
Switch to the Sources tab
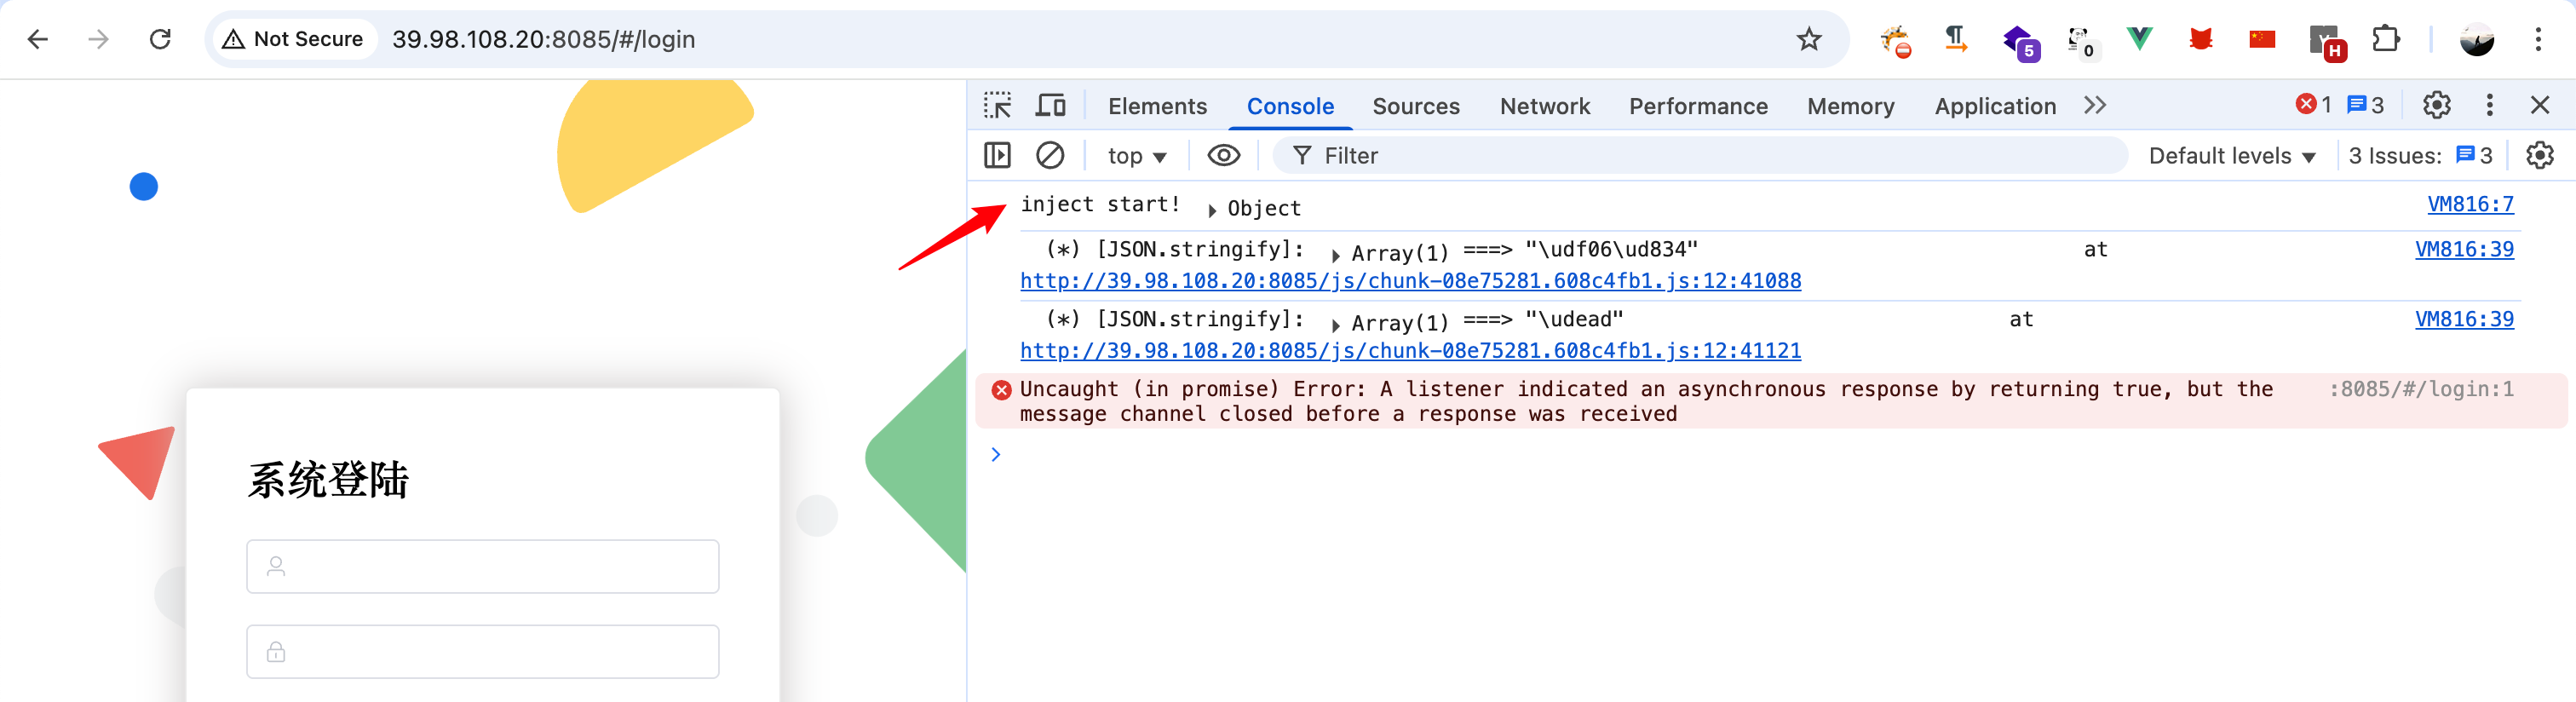coord(1415,106)
